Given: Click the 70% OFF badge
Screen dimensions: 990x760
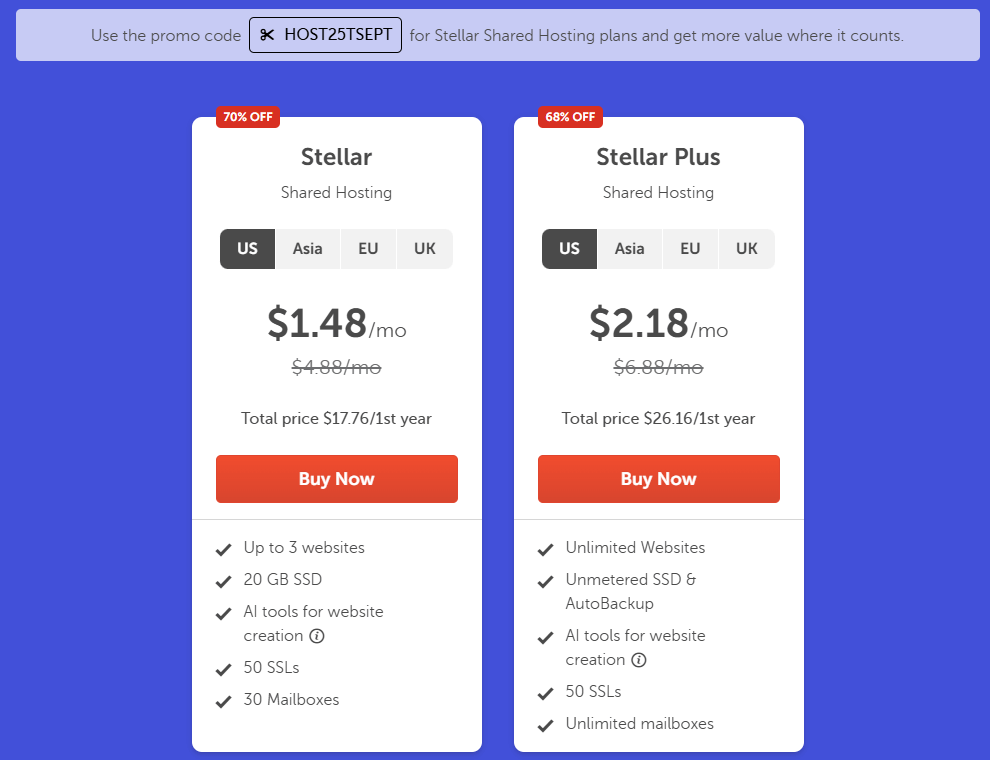Looking at the screenshot, I should [248, 117].
